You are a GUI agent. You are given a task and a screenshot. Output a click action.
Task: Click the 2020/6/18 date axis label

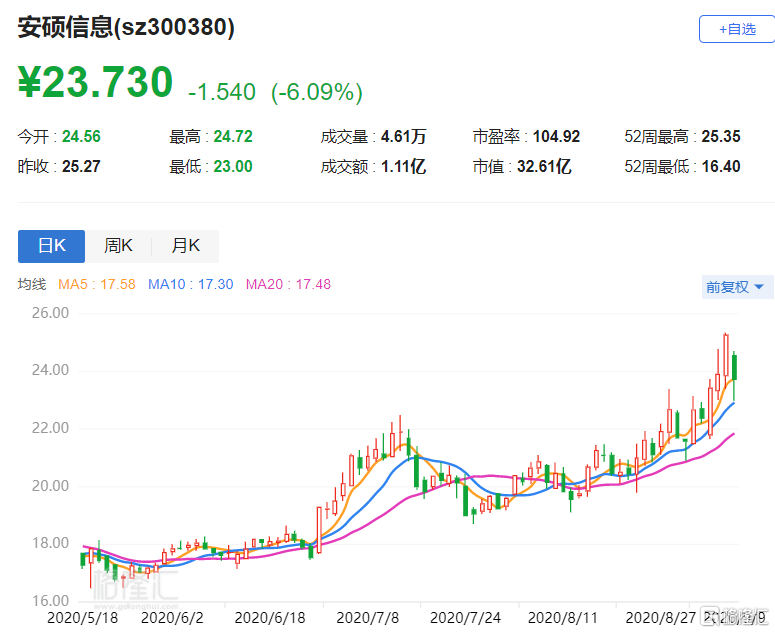tap(270, 618)
